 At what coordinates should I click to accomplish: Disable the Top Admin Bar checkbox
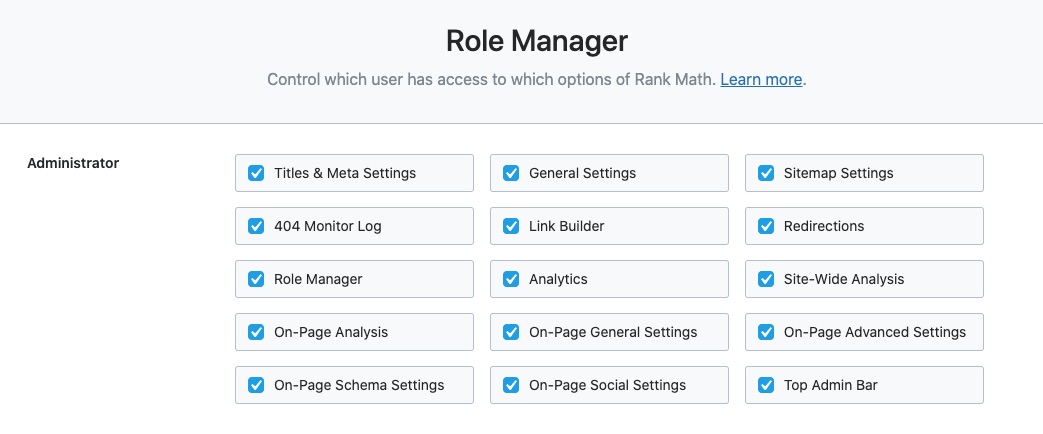766,385
